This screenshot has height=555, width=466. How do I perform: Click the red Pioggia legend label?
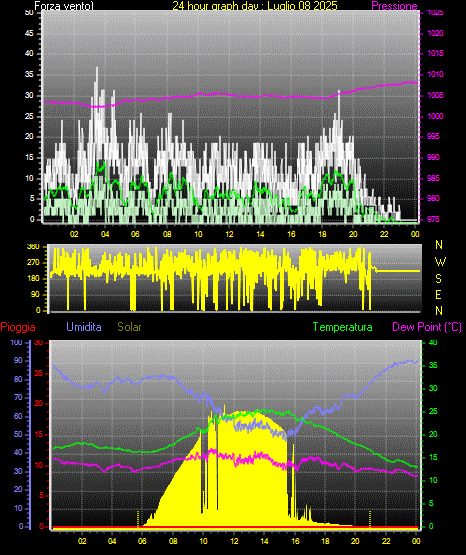click(18, 327)
